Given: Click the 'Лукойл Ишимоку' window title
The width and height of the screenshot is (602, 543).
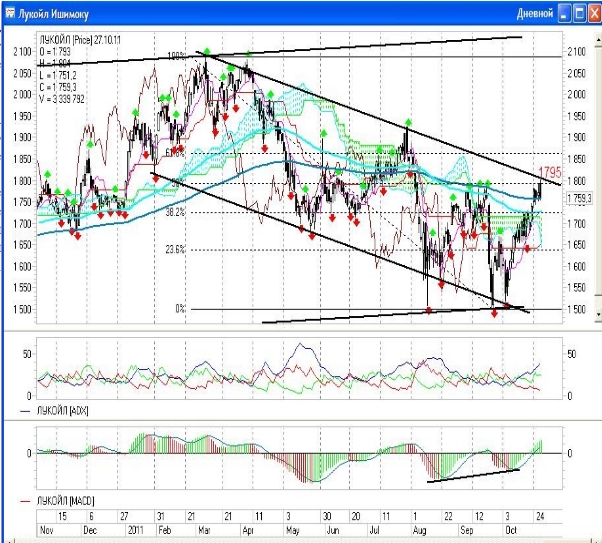Looking at the screenshot, I should coord(53,14).
